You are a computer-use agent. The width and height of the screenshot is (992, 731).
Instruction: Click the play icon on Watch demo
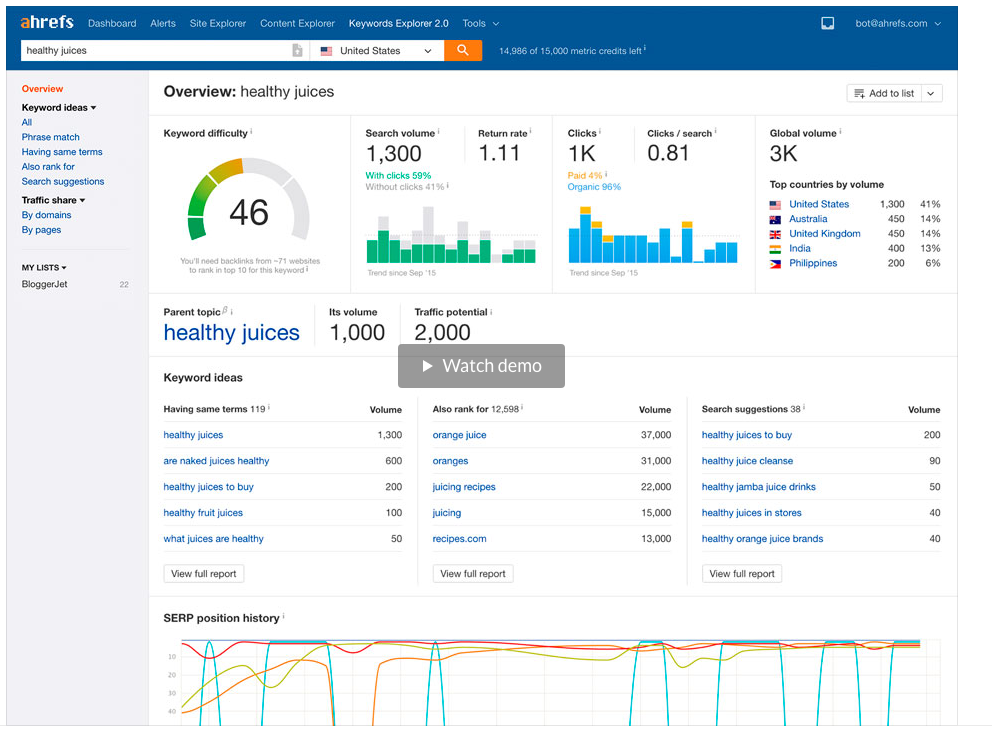click(x=428, y=366)
